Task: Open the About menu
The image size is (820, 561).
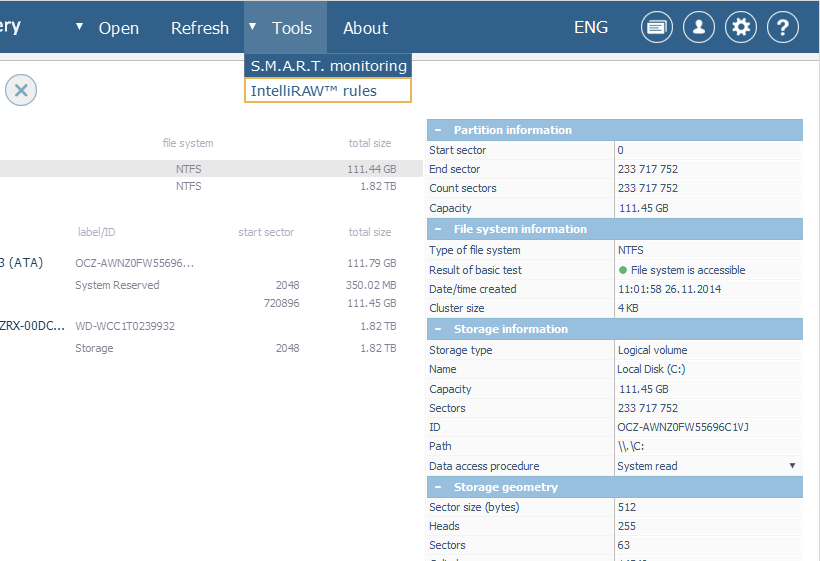Action: pos(365,28)
